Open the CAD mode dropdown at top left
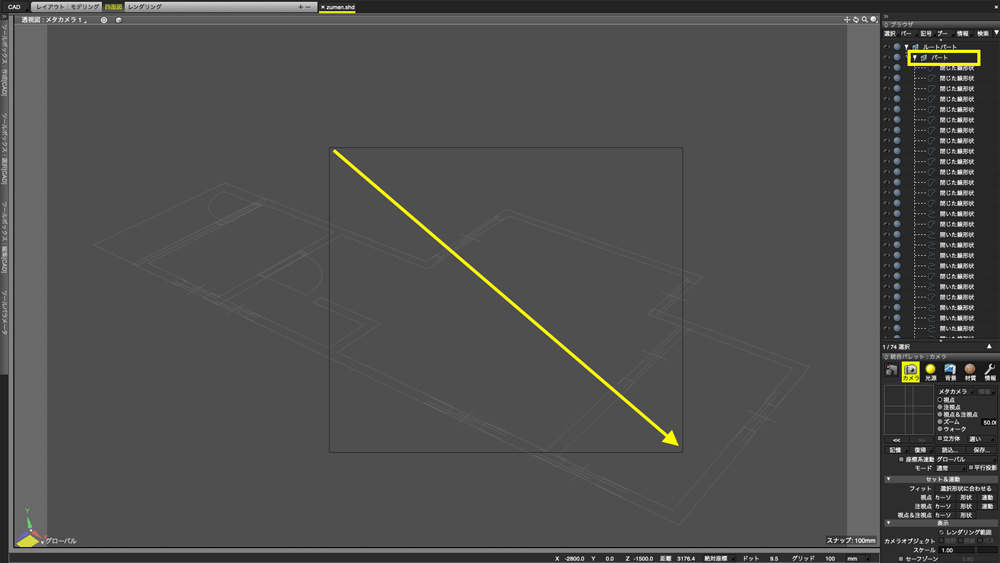 point(15,7)
